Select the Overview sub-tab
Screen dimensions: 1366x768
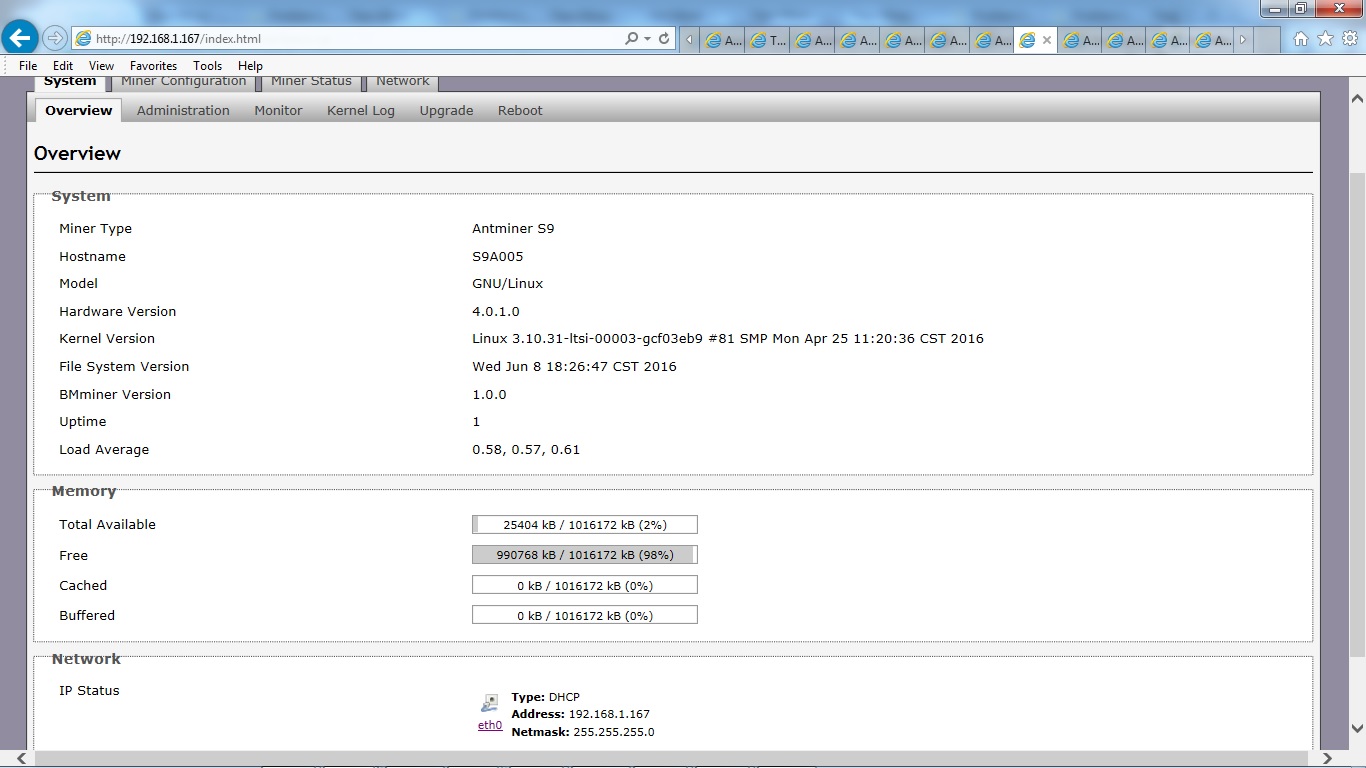(79, 110)
